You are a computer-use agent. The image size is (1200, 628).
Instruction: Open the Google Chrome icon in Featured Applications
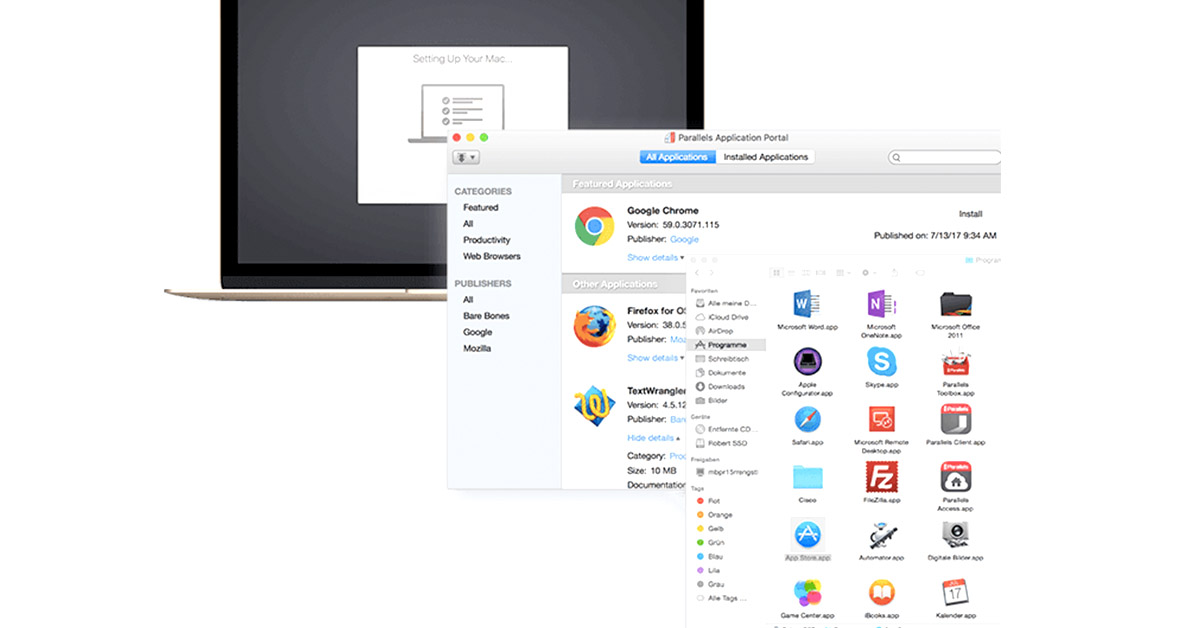pos(594,227)
